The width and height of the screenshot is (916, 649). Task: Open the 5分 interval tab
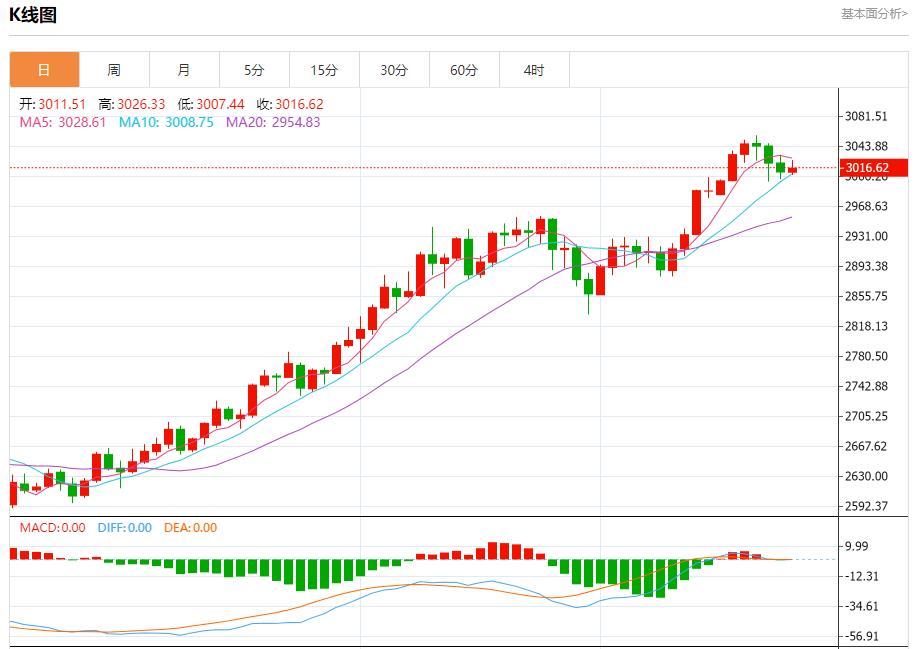click(x=254, y=70)
